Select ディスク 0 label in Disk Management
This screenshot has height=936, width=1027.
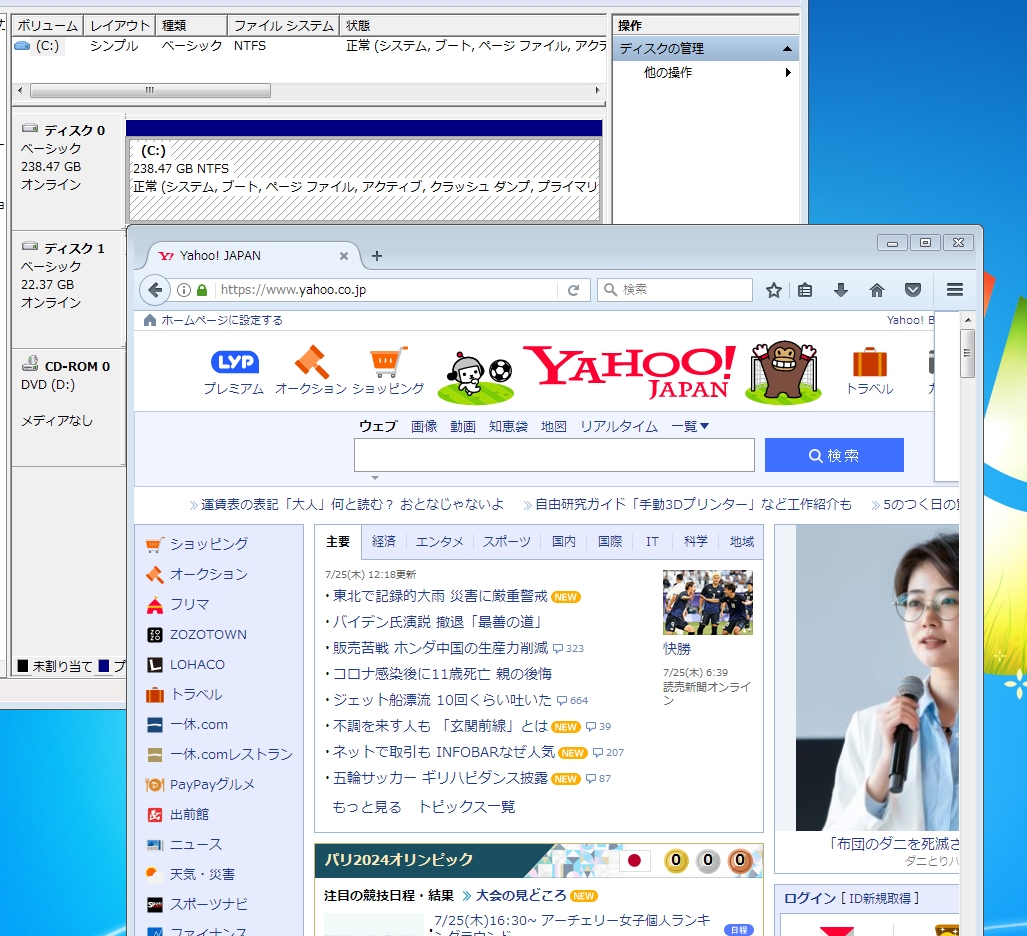pos(74,130)
